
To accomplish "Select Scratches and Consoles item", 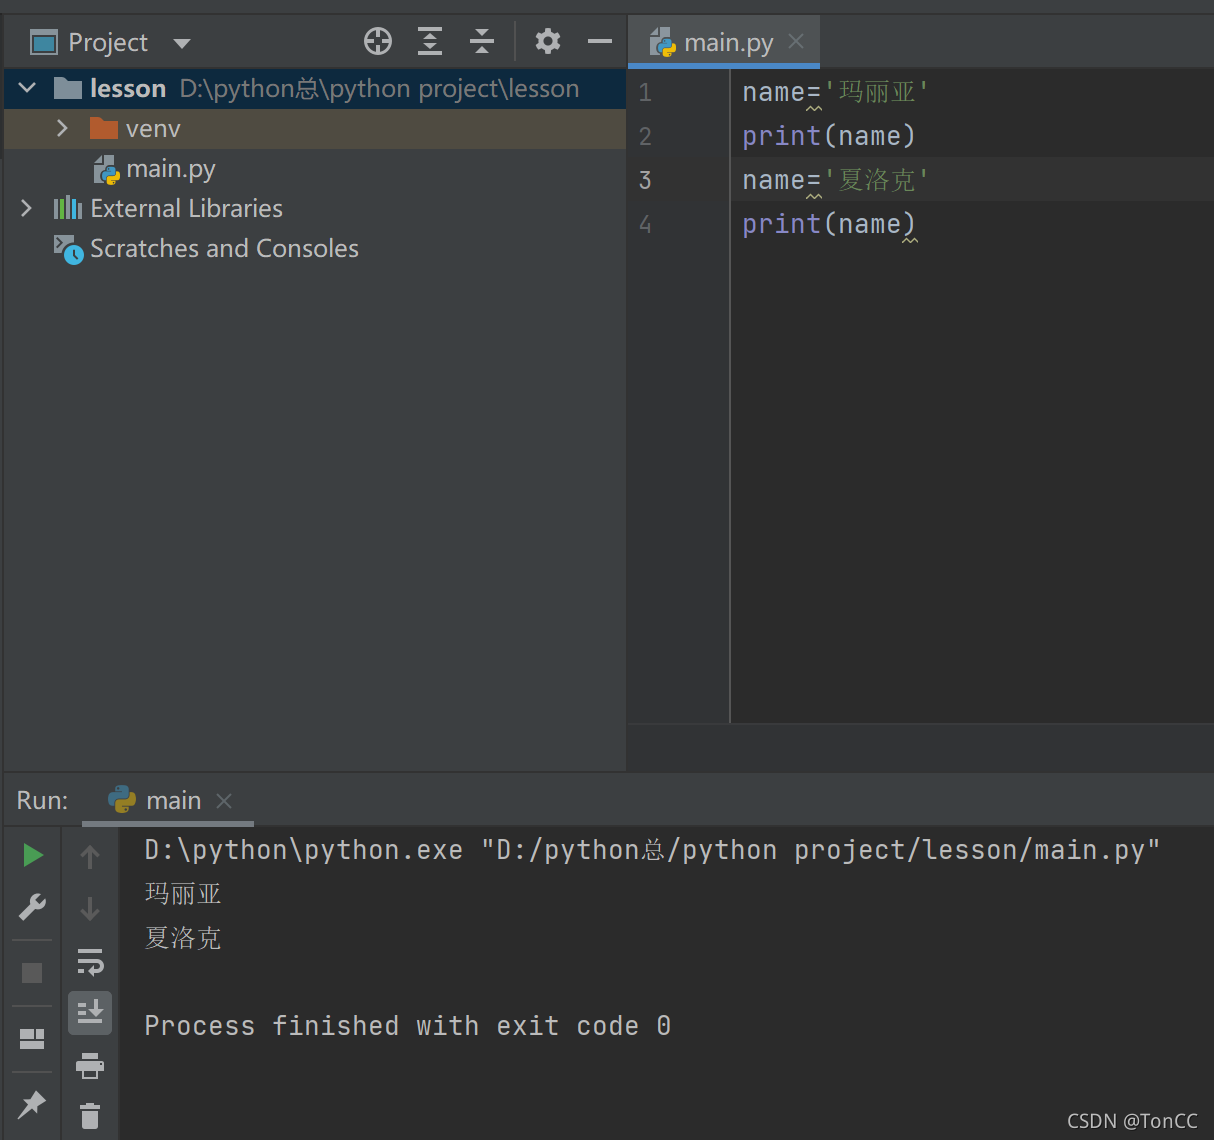I will pos(206,248).
